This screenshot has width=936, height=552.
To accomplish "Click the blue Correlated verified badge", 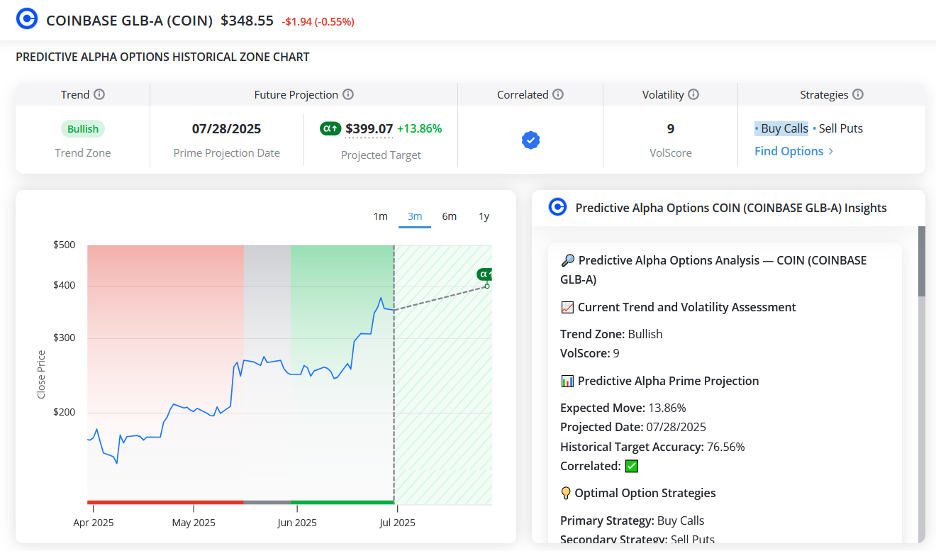I will coord(531,140).
